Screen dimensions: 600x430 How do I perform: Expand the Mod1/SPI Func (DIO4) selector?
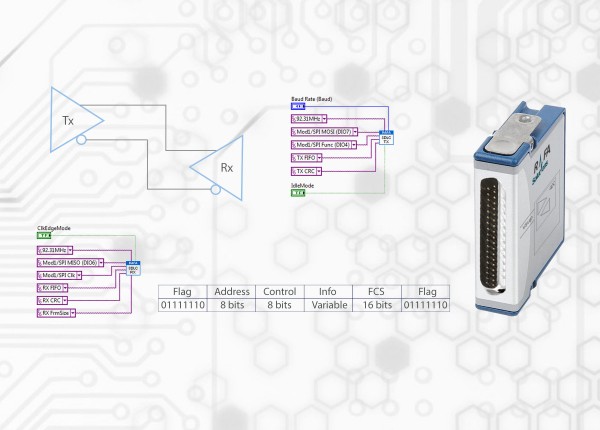[x=356, y=146]
